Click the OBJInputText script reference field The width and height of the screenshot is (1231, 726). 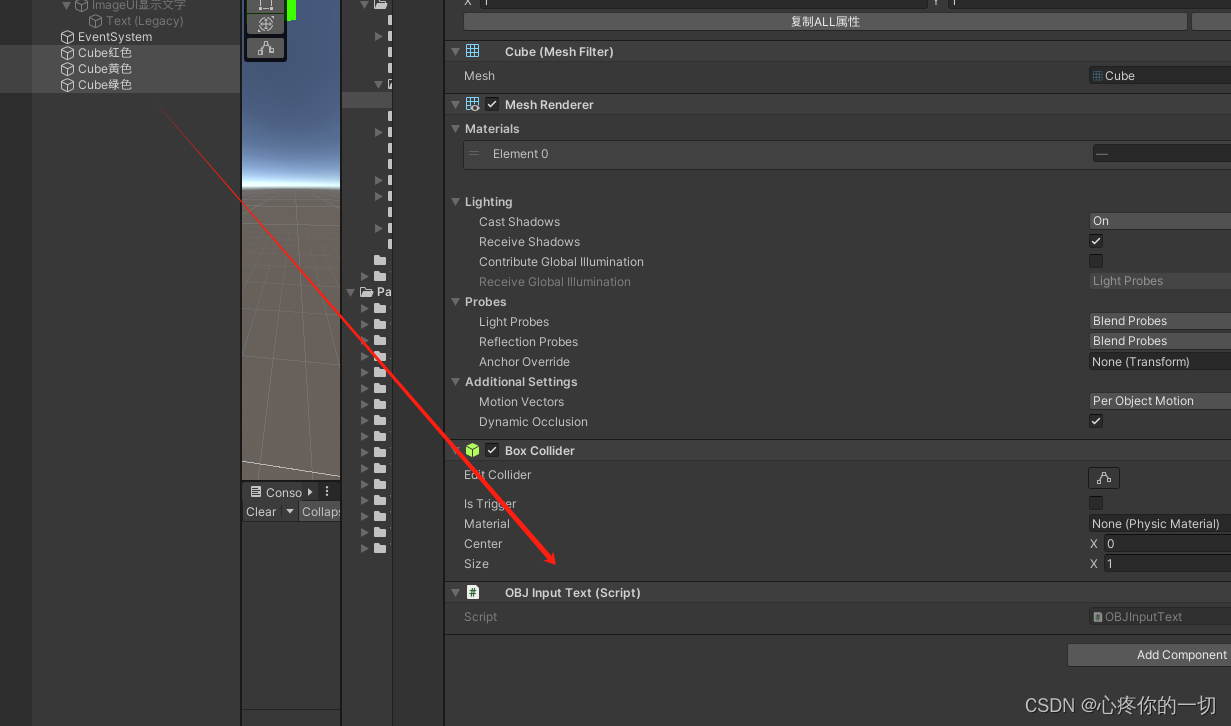1160,617
